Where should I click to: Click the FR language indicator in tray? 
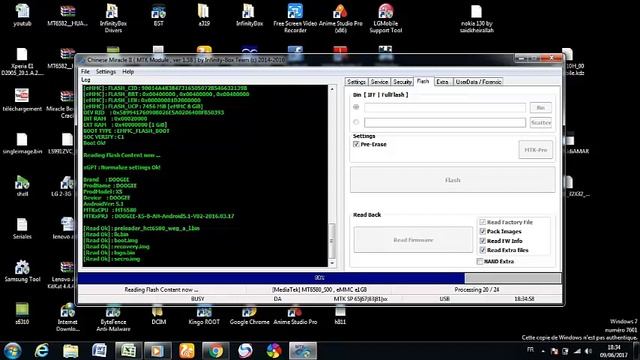pyautogui.click(x=530, y=349)
